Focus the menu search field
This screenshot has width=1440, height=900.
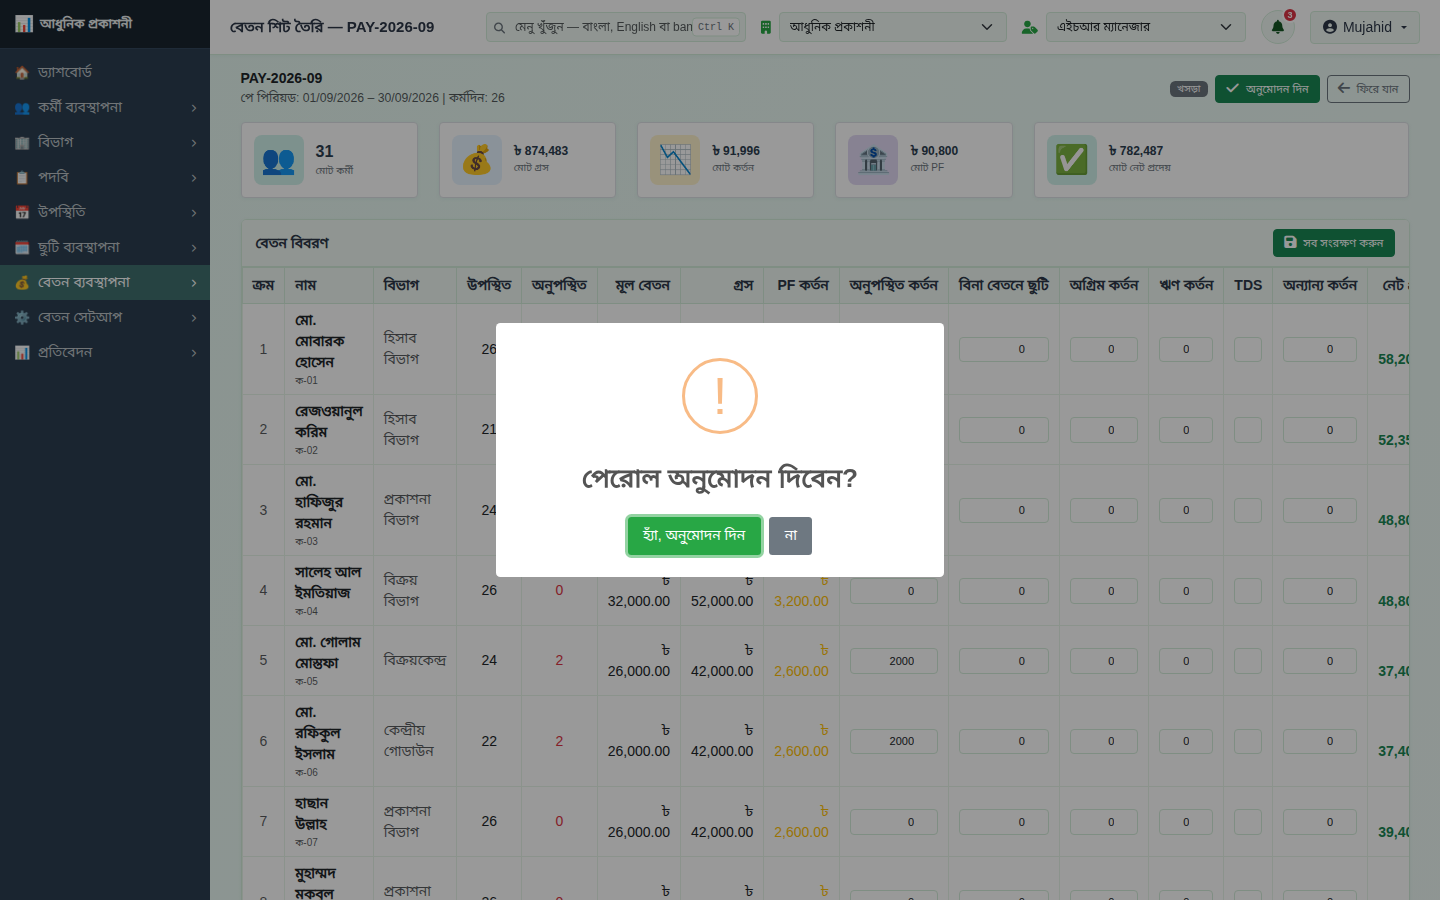click(615, 27)
